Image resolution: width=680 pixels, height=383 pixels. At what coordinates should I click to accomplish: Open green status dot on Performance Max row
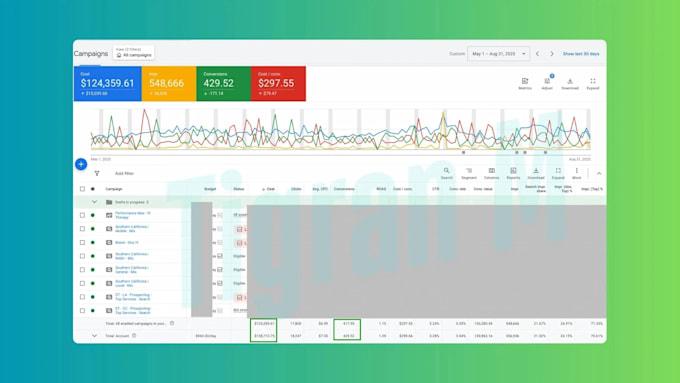93,215
